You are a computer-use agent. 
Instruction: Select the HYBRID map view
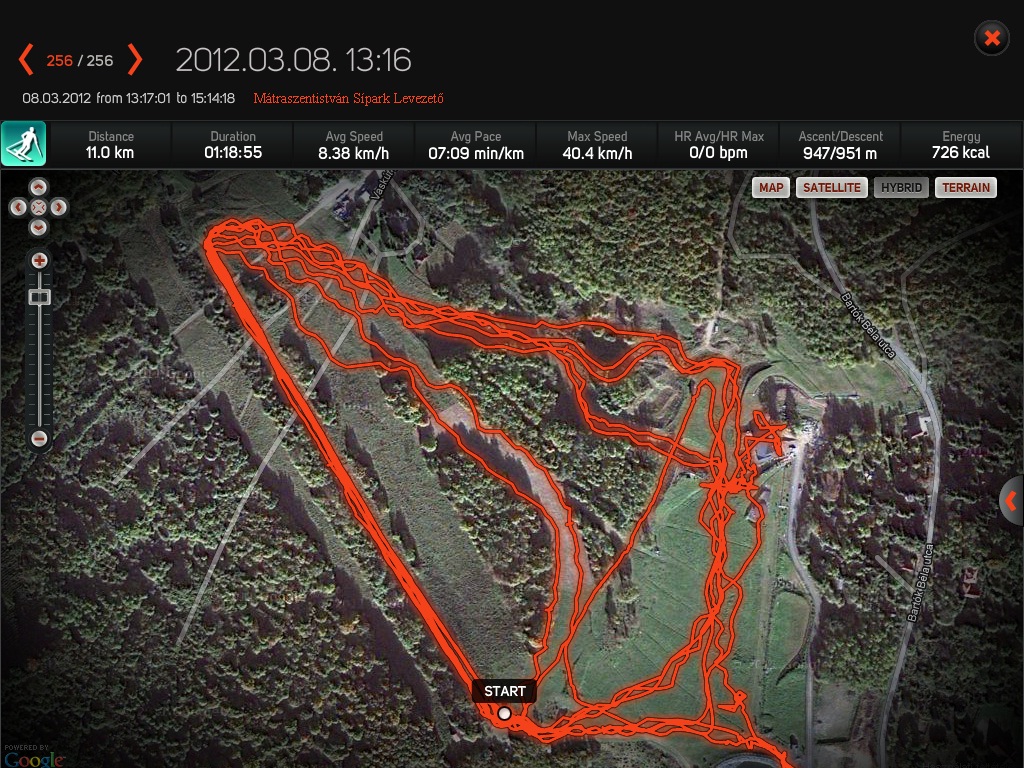tap(901, 187)
